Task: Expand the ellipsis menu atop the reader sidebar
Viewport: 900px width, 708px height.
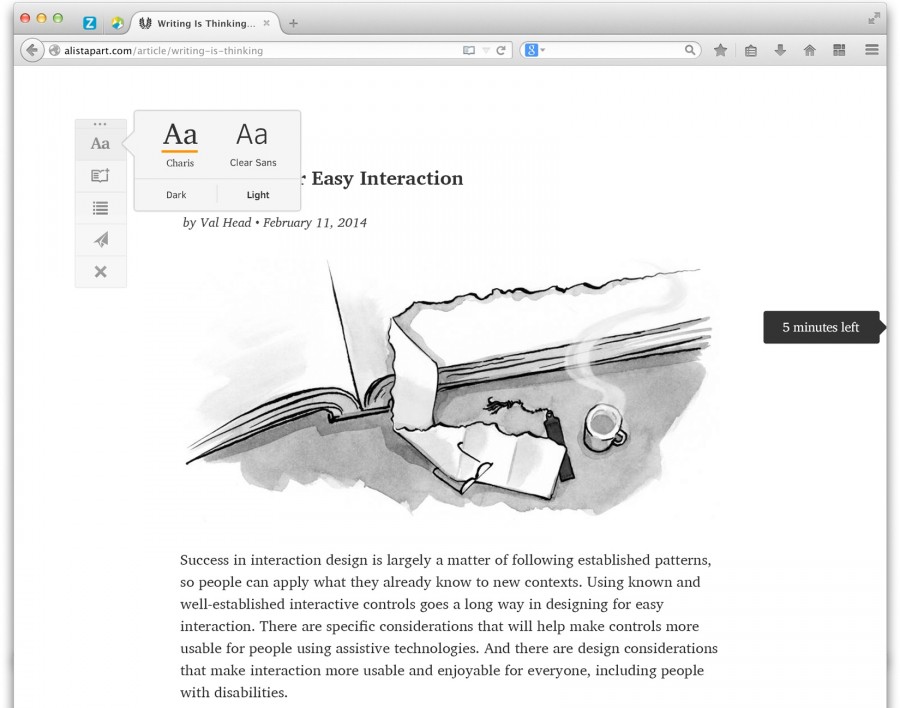Action: coord(100,122)
